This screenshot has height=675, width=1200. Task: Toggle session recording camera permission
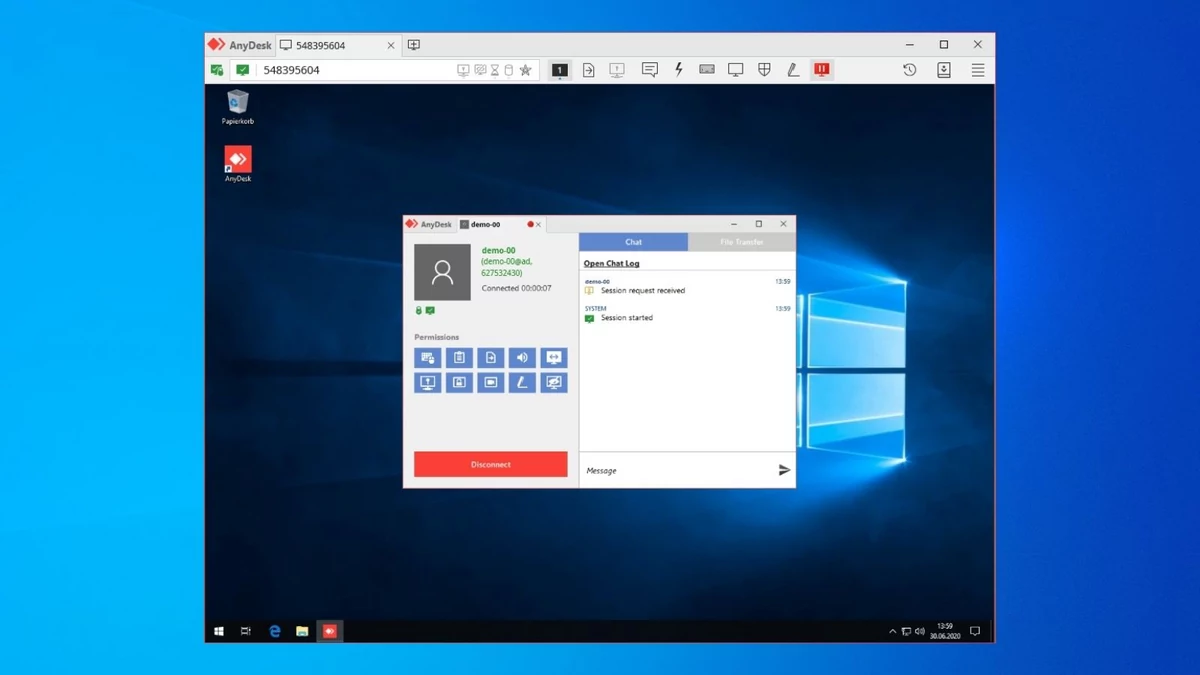pyautogui.click(x=491, y=382)
